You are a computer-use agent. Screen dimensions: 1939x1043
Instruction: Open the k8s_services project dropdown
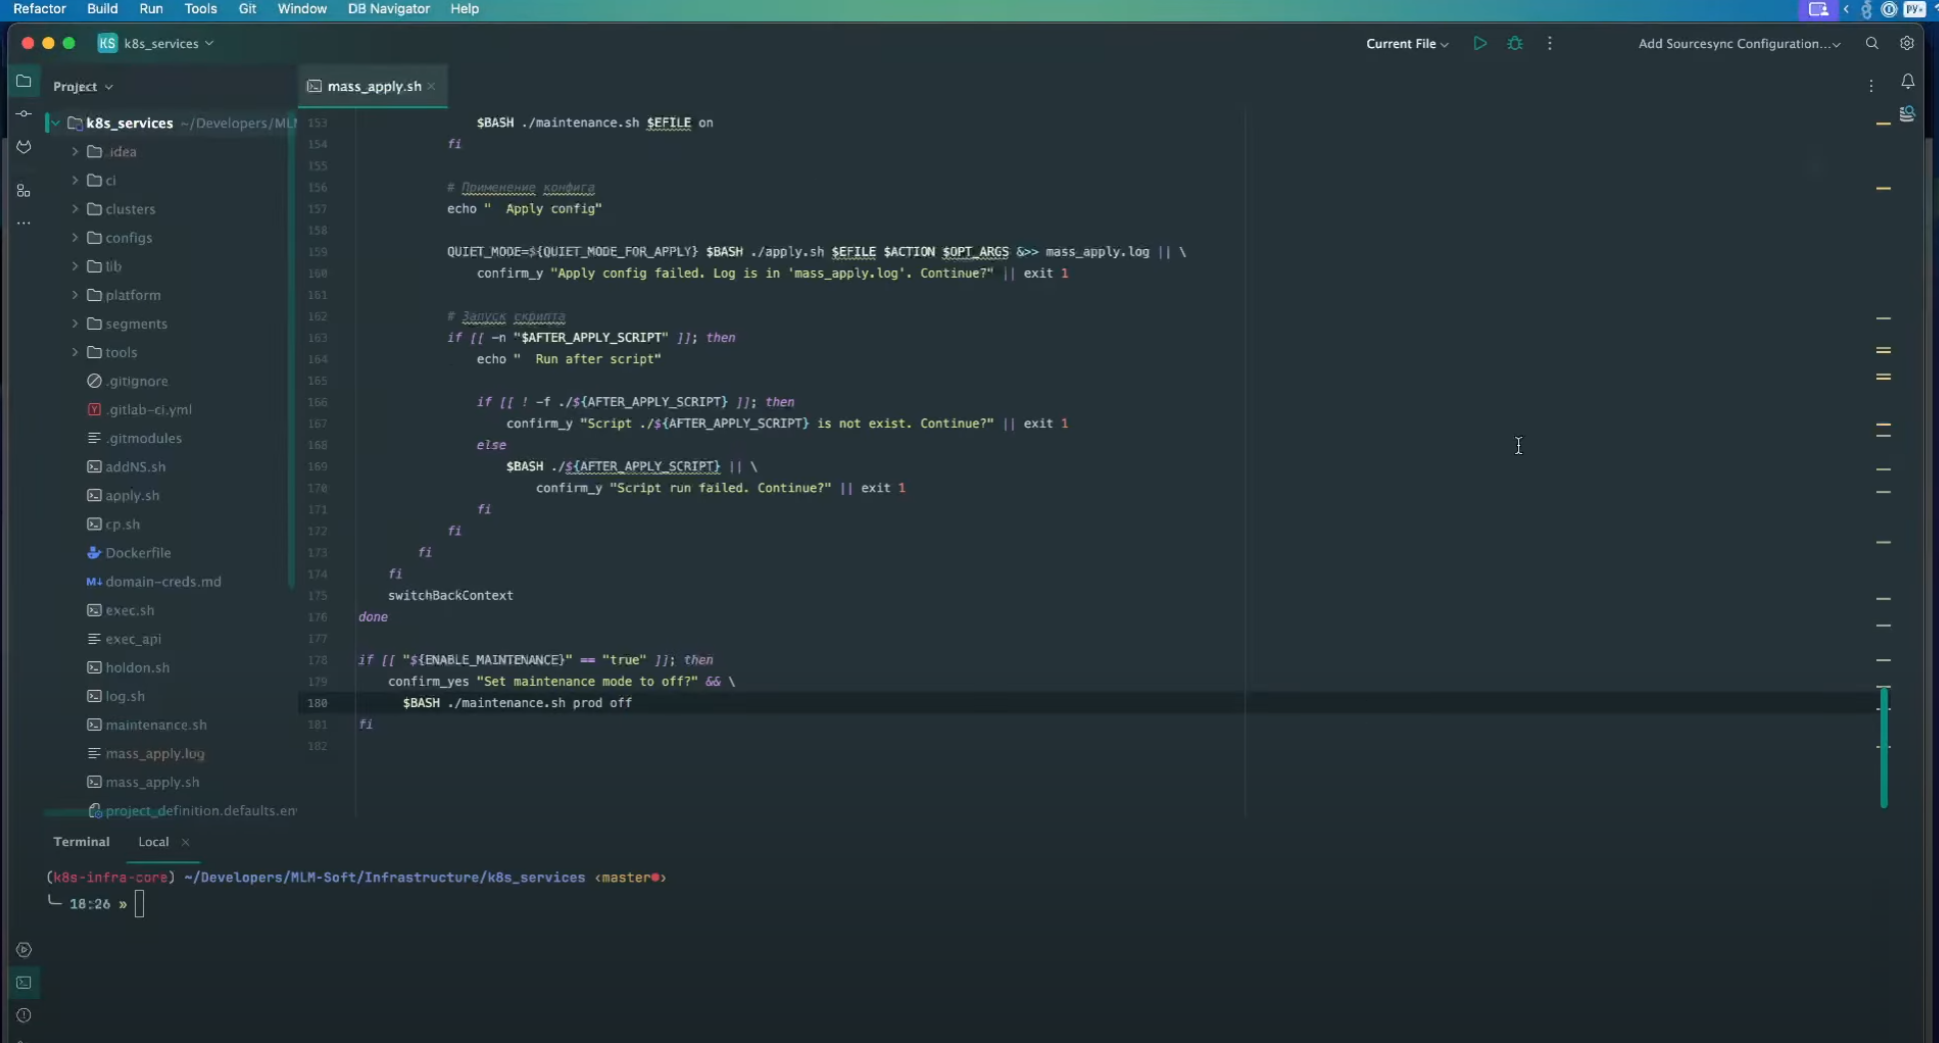click(x=168, y=43)
